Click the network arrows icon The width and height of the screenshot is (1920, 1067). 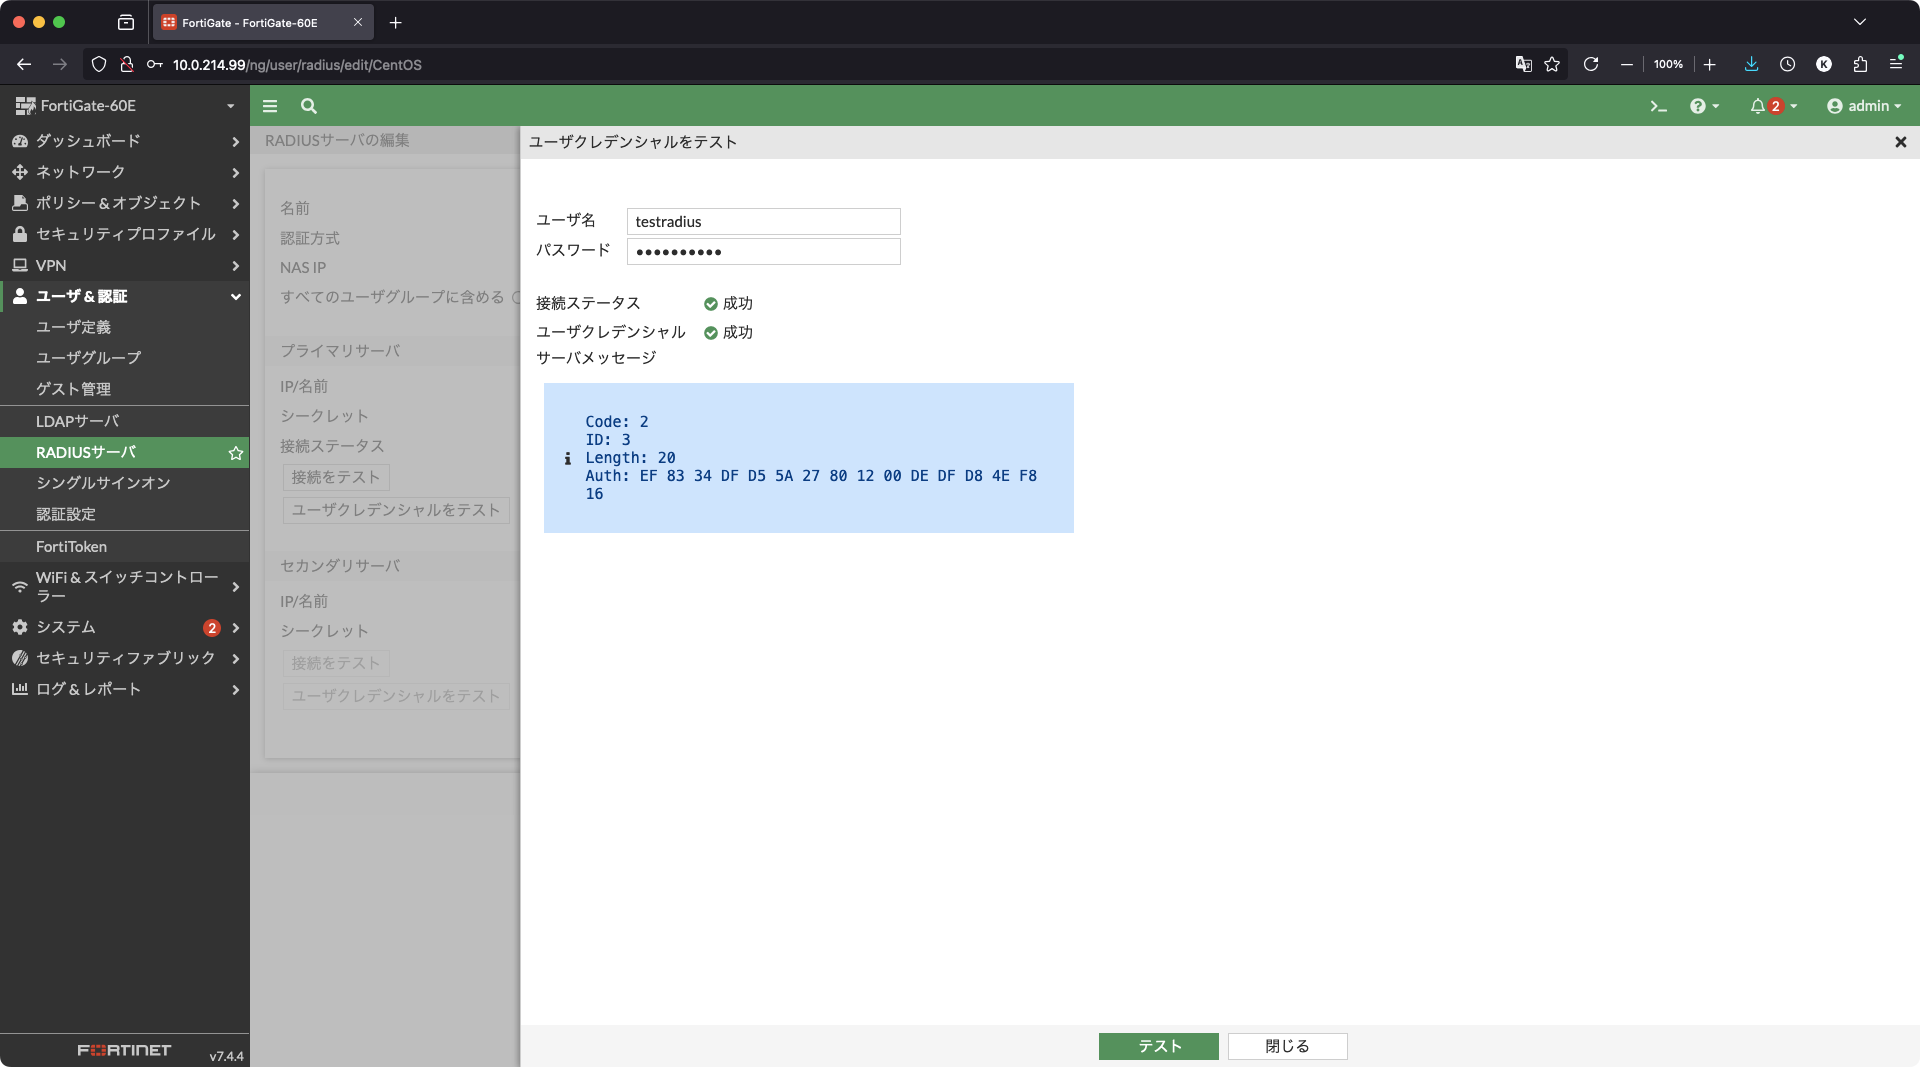[x=19, y=172]
